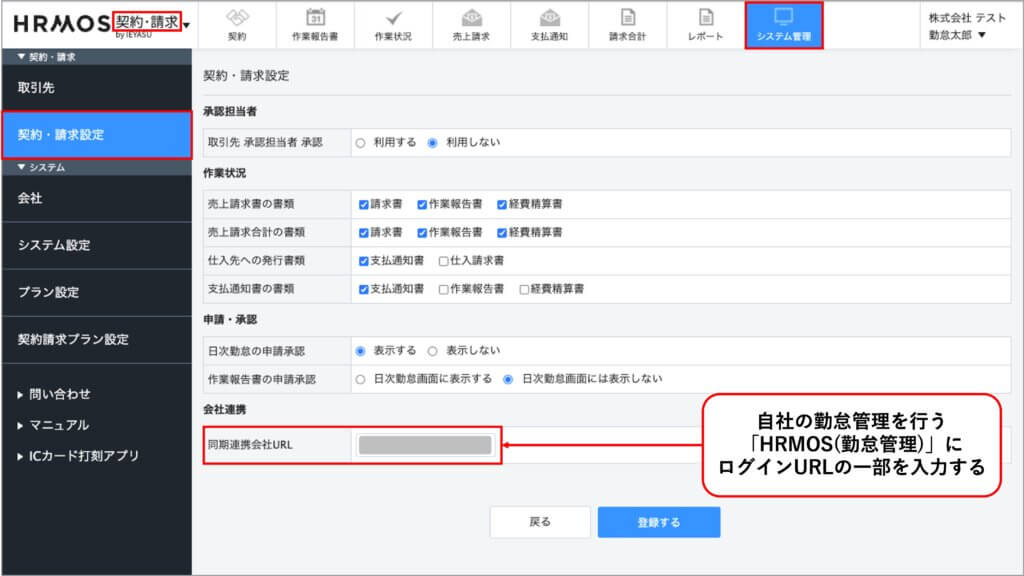The width and height of the screenshot is (1024, 576).
Task: Uncheck 経費精算書 in 売上請求書の書類 row
Action: click(502, 204)
